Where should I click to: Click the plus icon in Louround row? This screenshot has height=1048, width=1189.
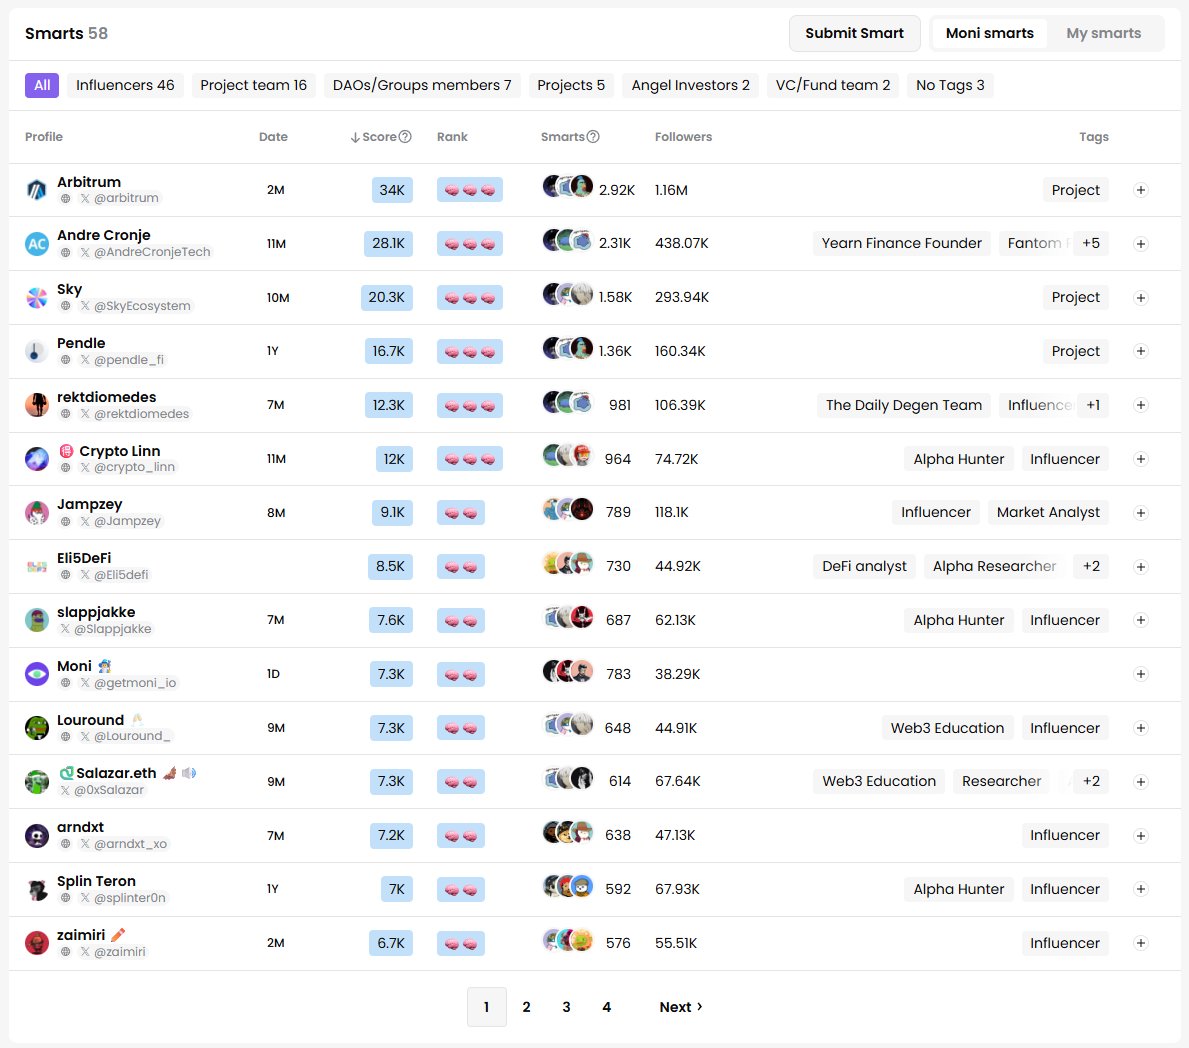[1140, 728]
